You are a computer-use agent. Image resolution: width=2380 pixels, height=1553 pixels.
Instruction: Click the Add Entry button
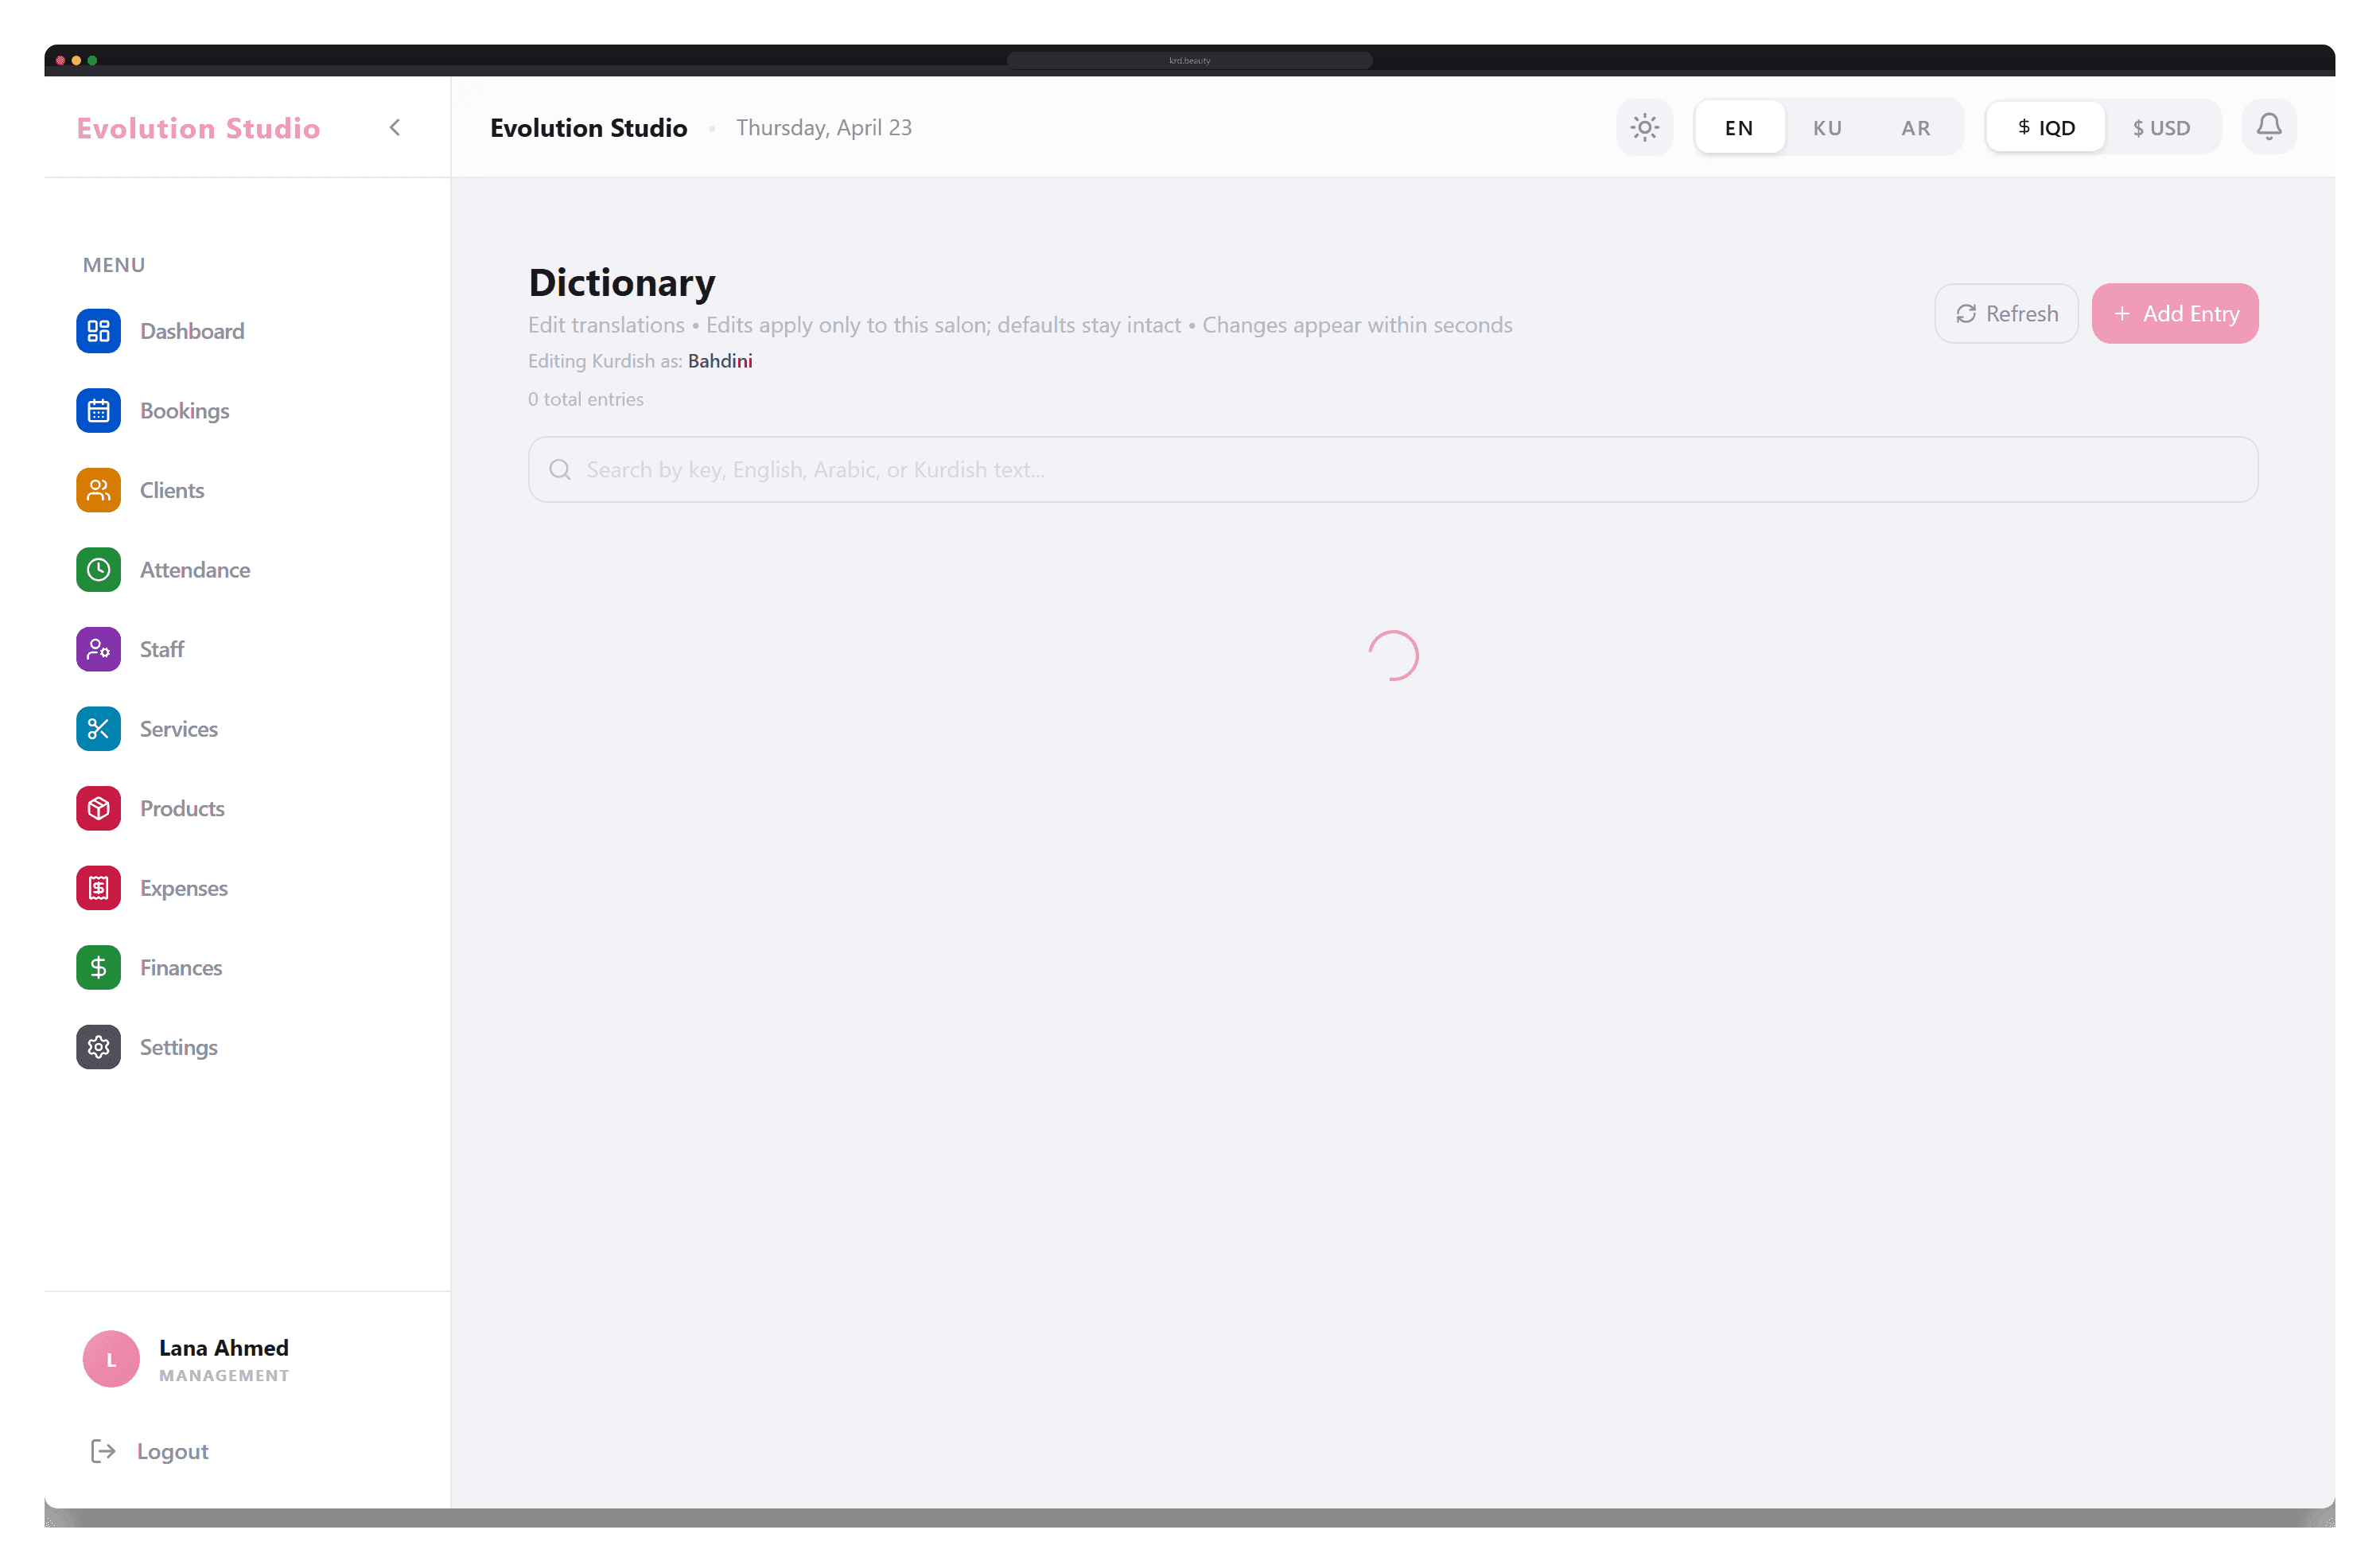pyautogui.click(x=2174, y=314)
